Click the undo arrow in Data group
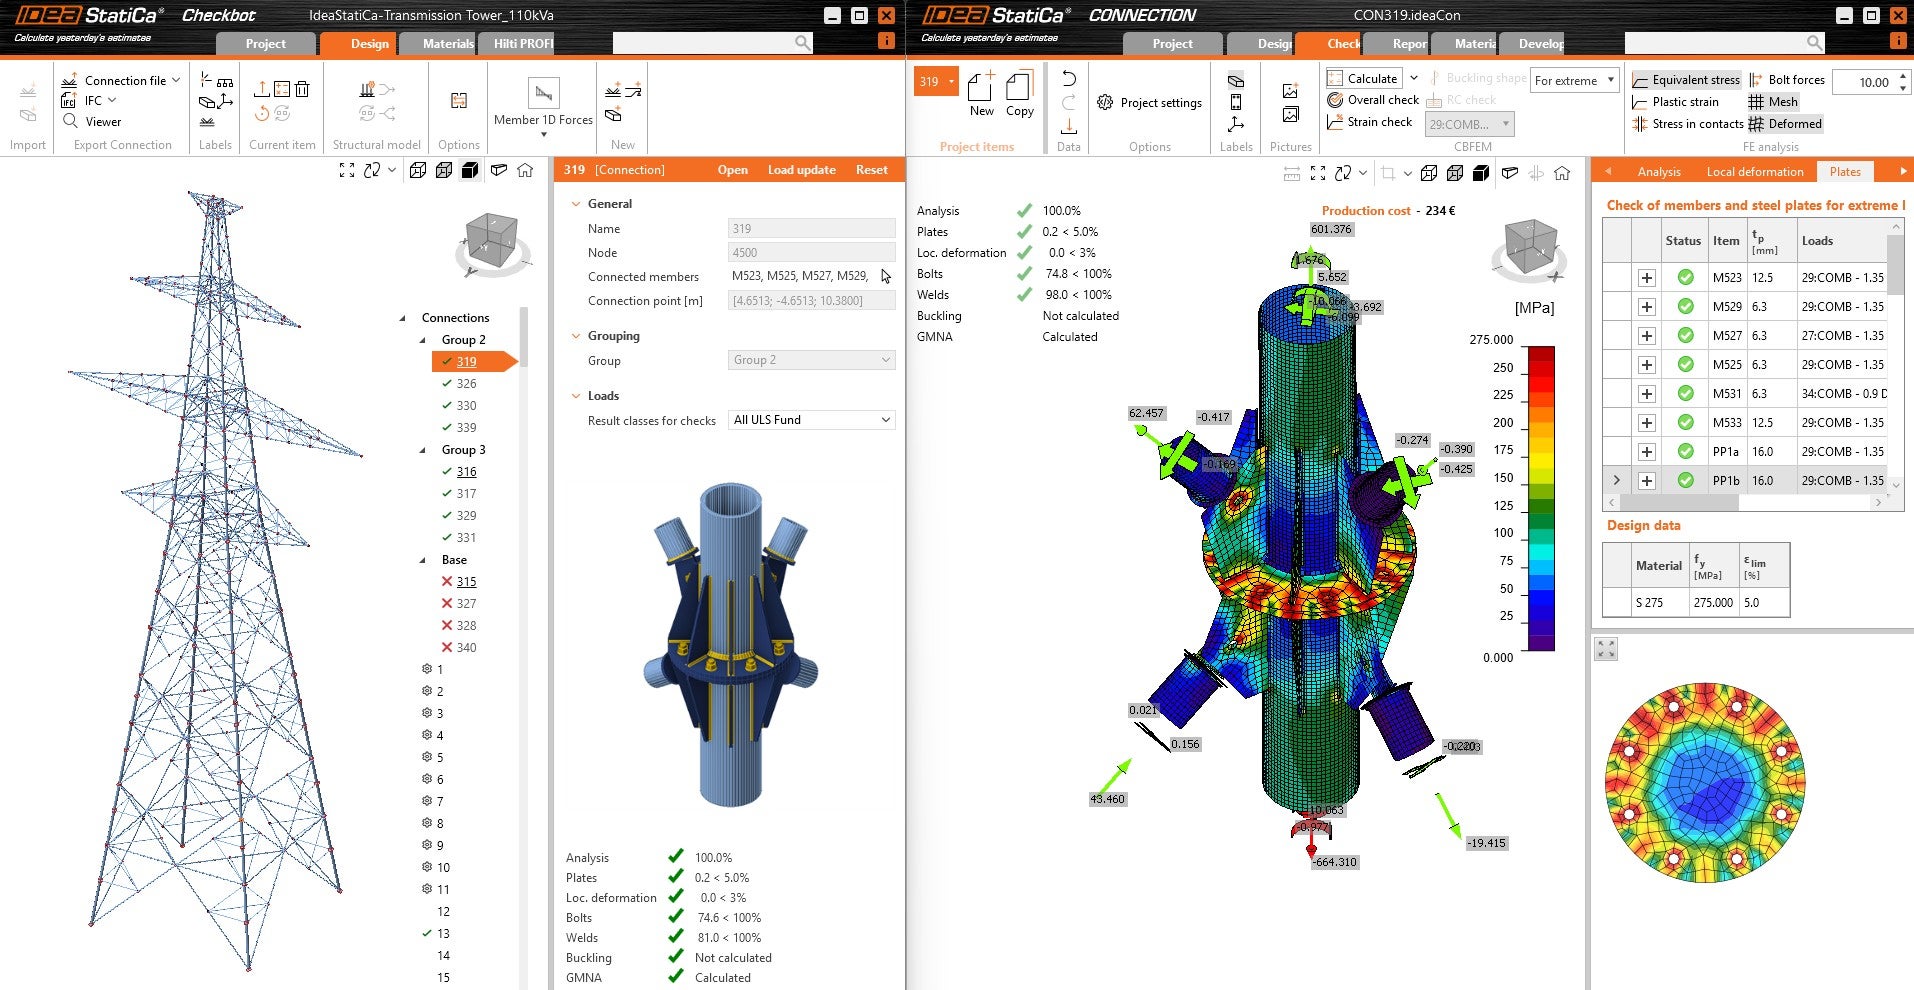This screenshot has height=990, width=1914. click(x=1068, y=79)
